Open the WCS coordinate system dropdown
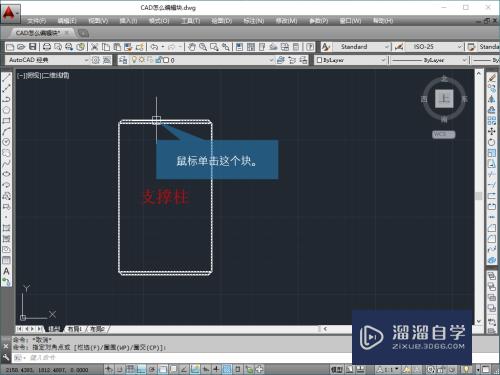The image size is (500, 375). pyautogui.click(x=444, y=134)
